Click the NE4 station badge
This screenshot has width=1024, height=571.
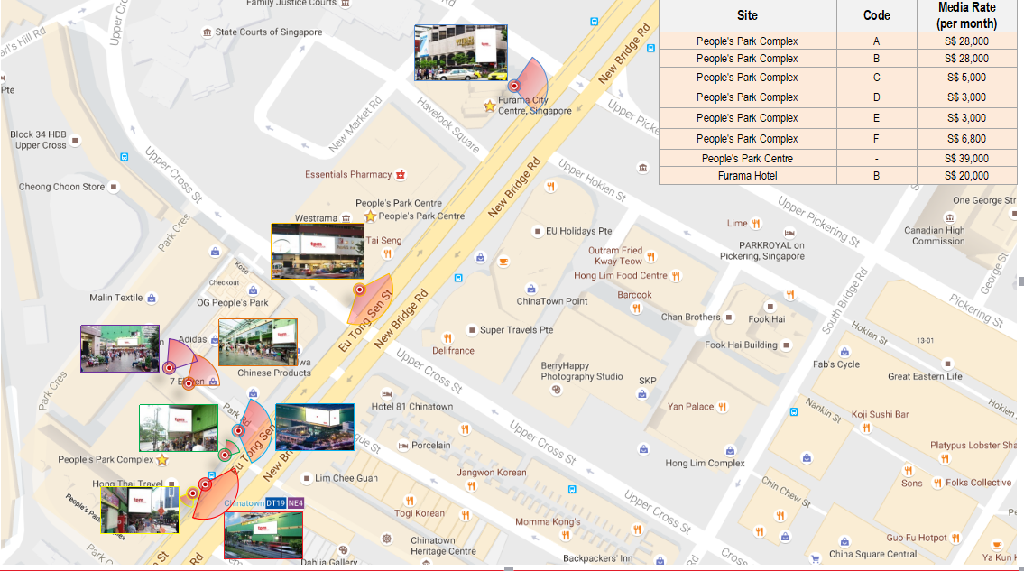tap(296, 503)
